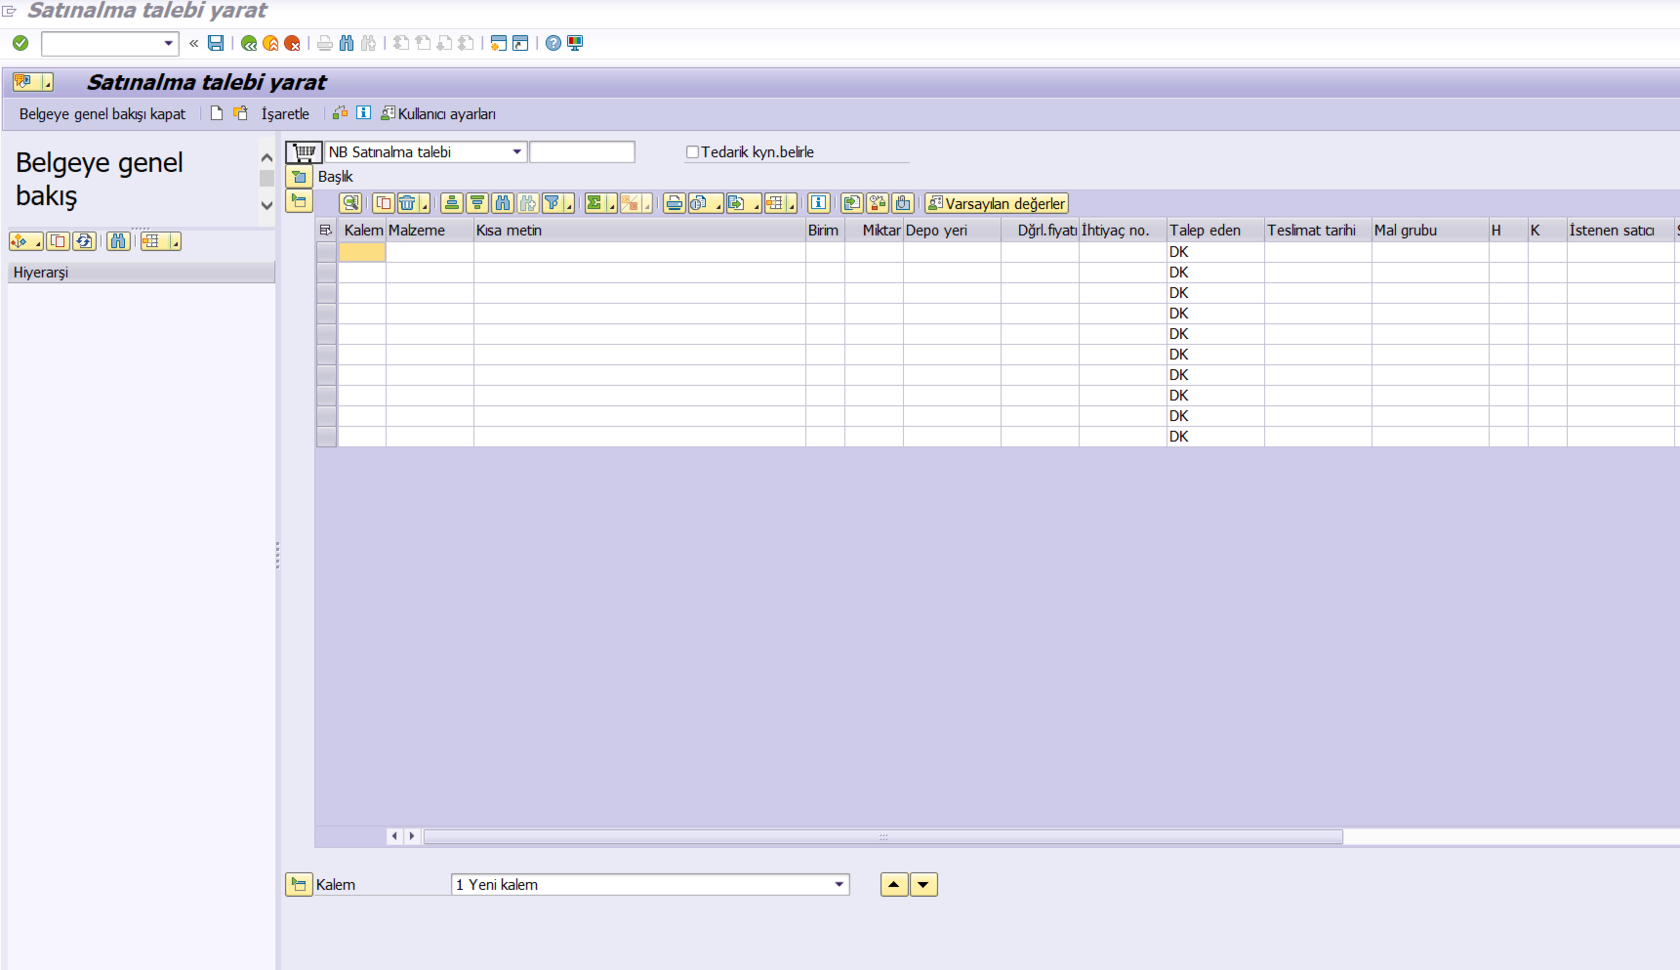Click the binoculars Find icon in document overview

[x=119, y=241]
